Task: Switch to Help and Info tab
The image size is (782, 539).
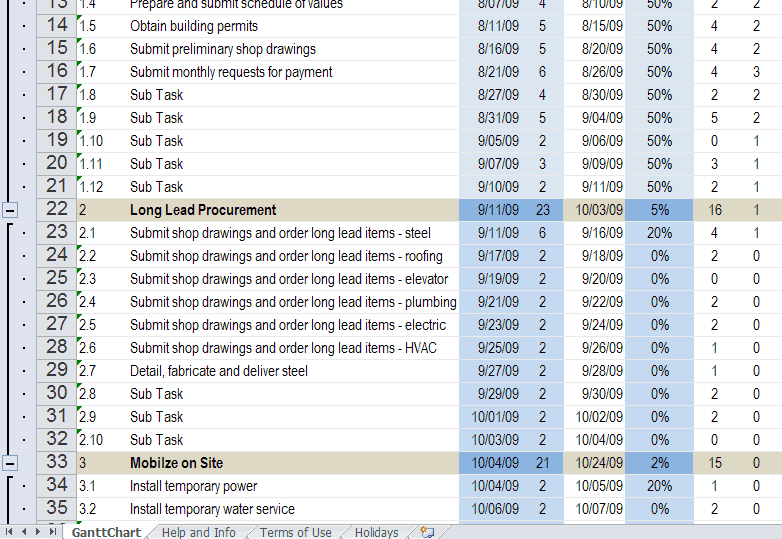Action: (198, 532)
